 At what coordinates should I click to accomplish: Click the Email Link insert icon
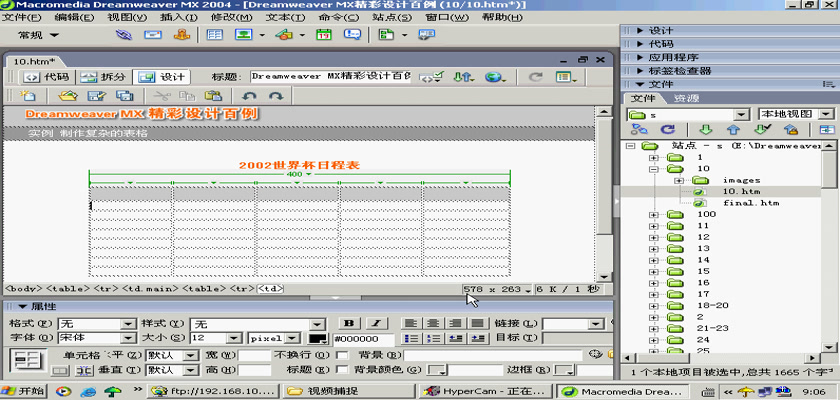(x=153, y=35)
